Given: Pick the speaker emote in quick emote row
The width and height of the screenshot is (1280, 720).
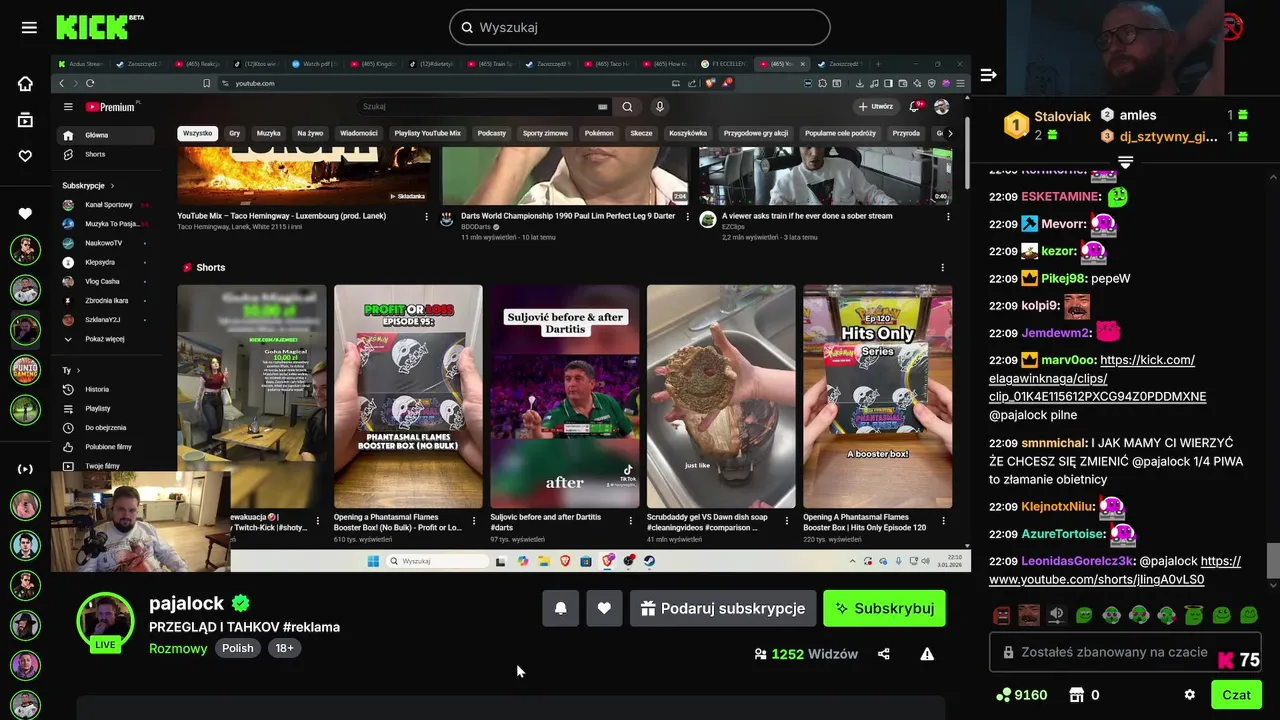Looking at the screenshot, I should [1056, 615].
